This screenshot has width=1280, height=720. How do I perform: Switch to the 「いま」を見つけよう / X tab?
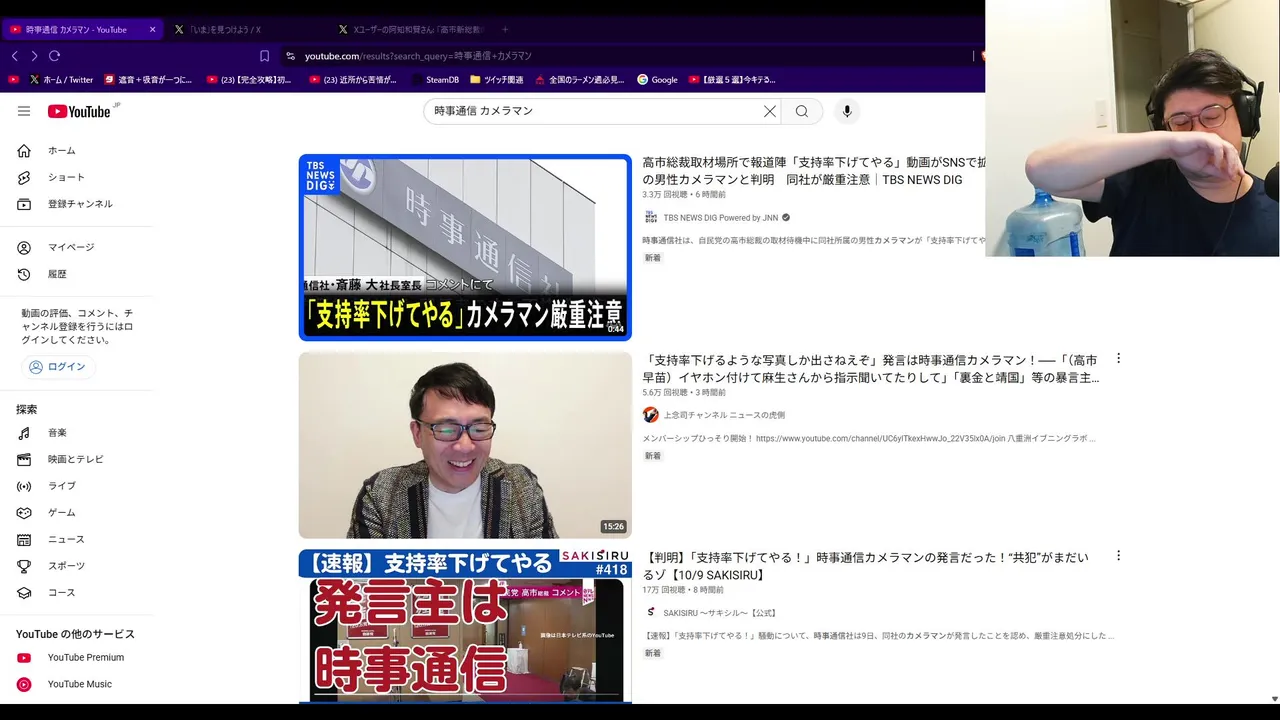coord(246,30)
